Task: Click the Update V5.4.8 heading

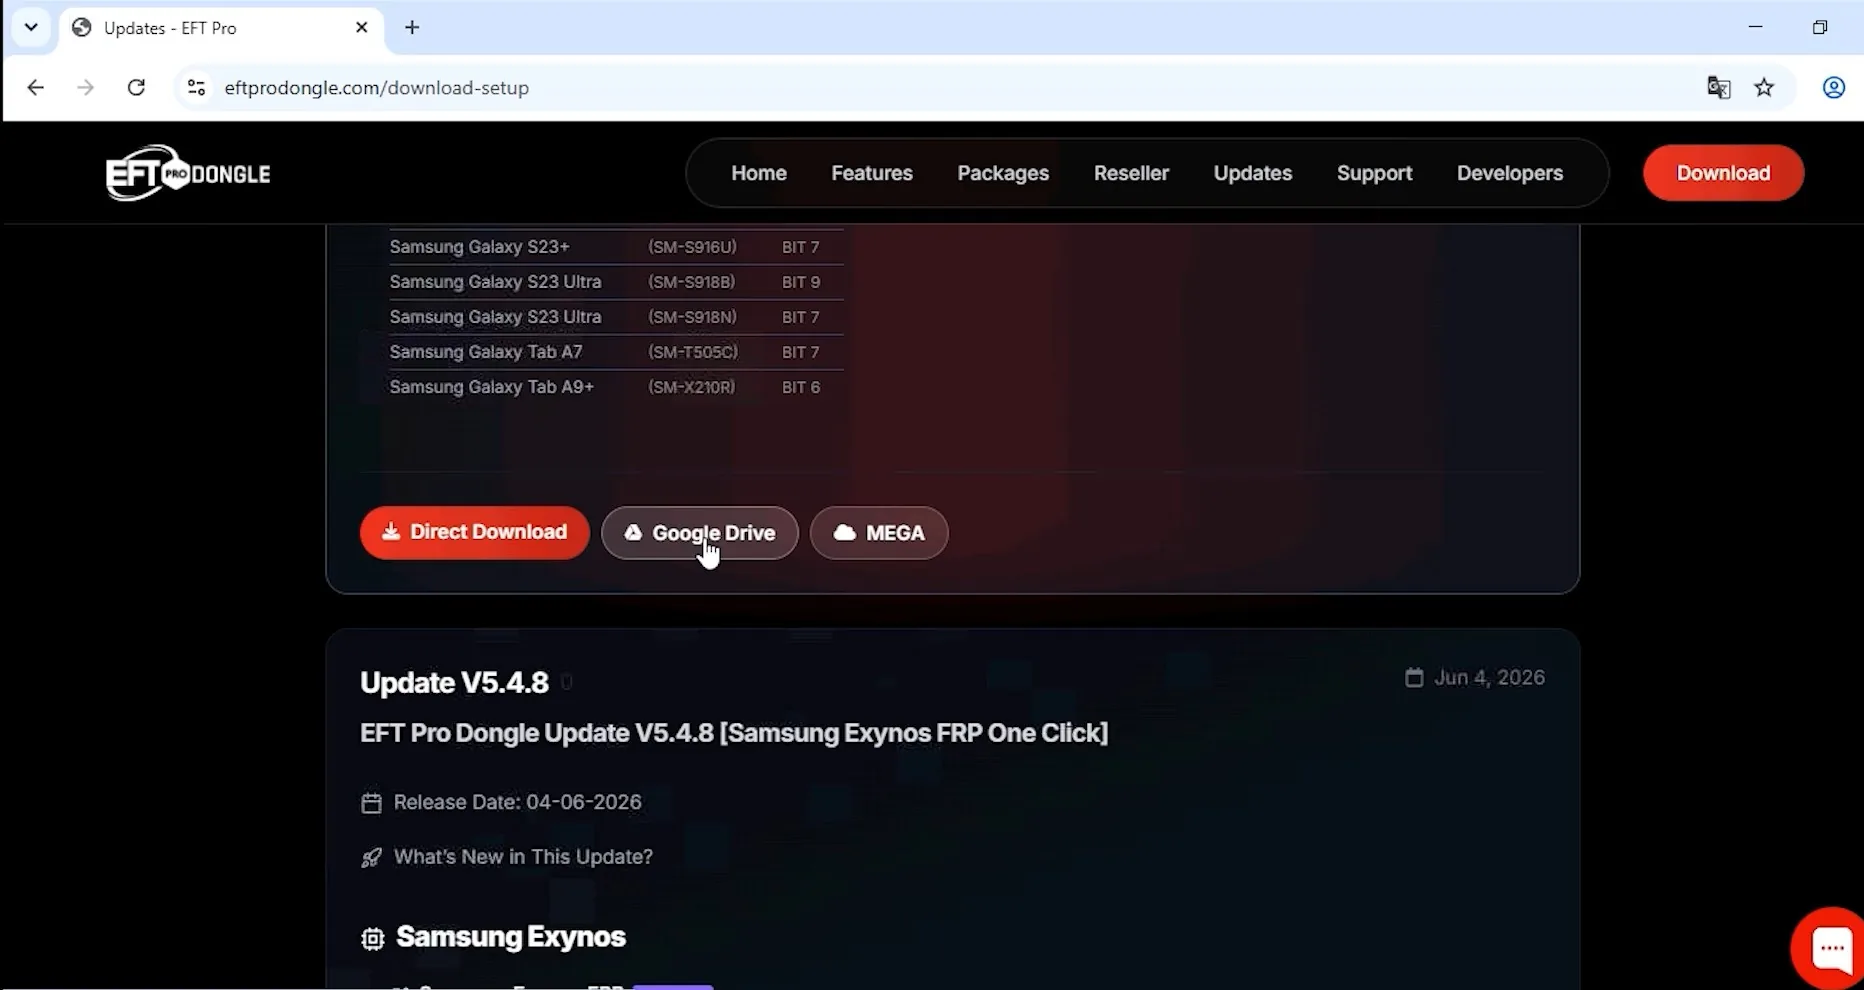Action: (454, 682)
